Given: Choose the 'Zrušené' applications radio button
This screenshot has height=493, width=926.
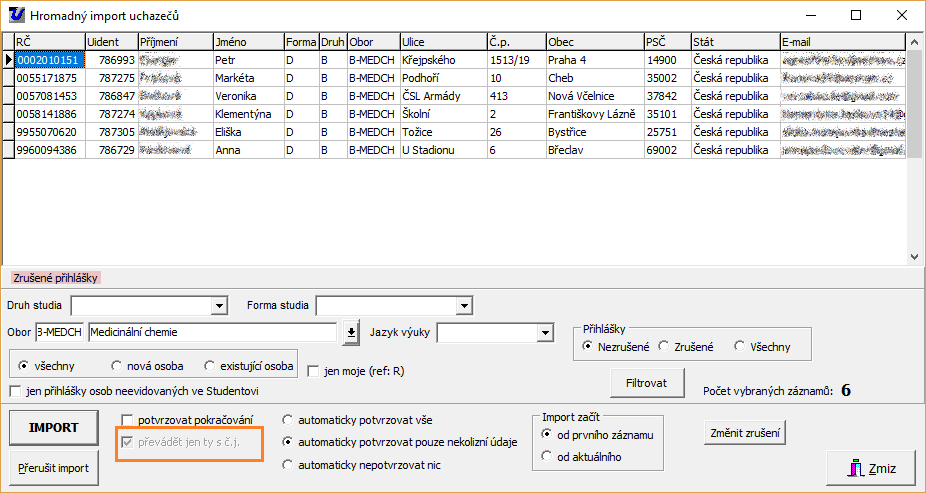Looking at the screenshot, I should [666, 346].
